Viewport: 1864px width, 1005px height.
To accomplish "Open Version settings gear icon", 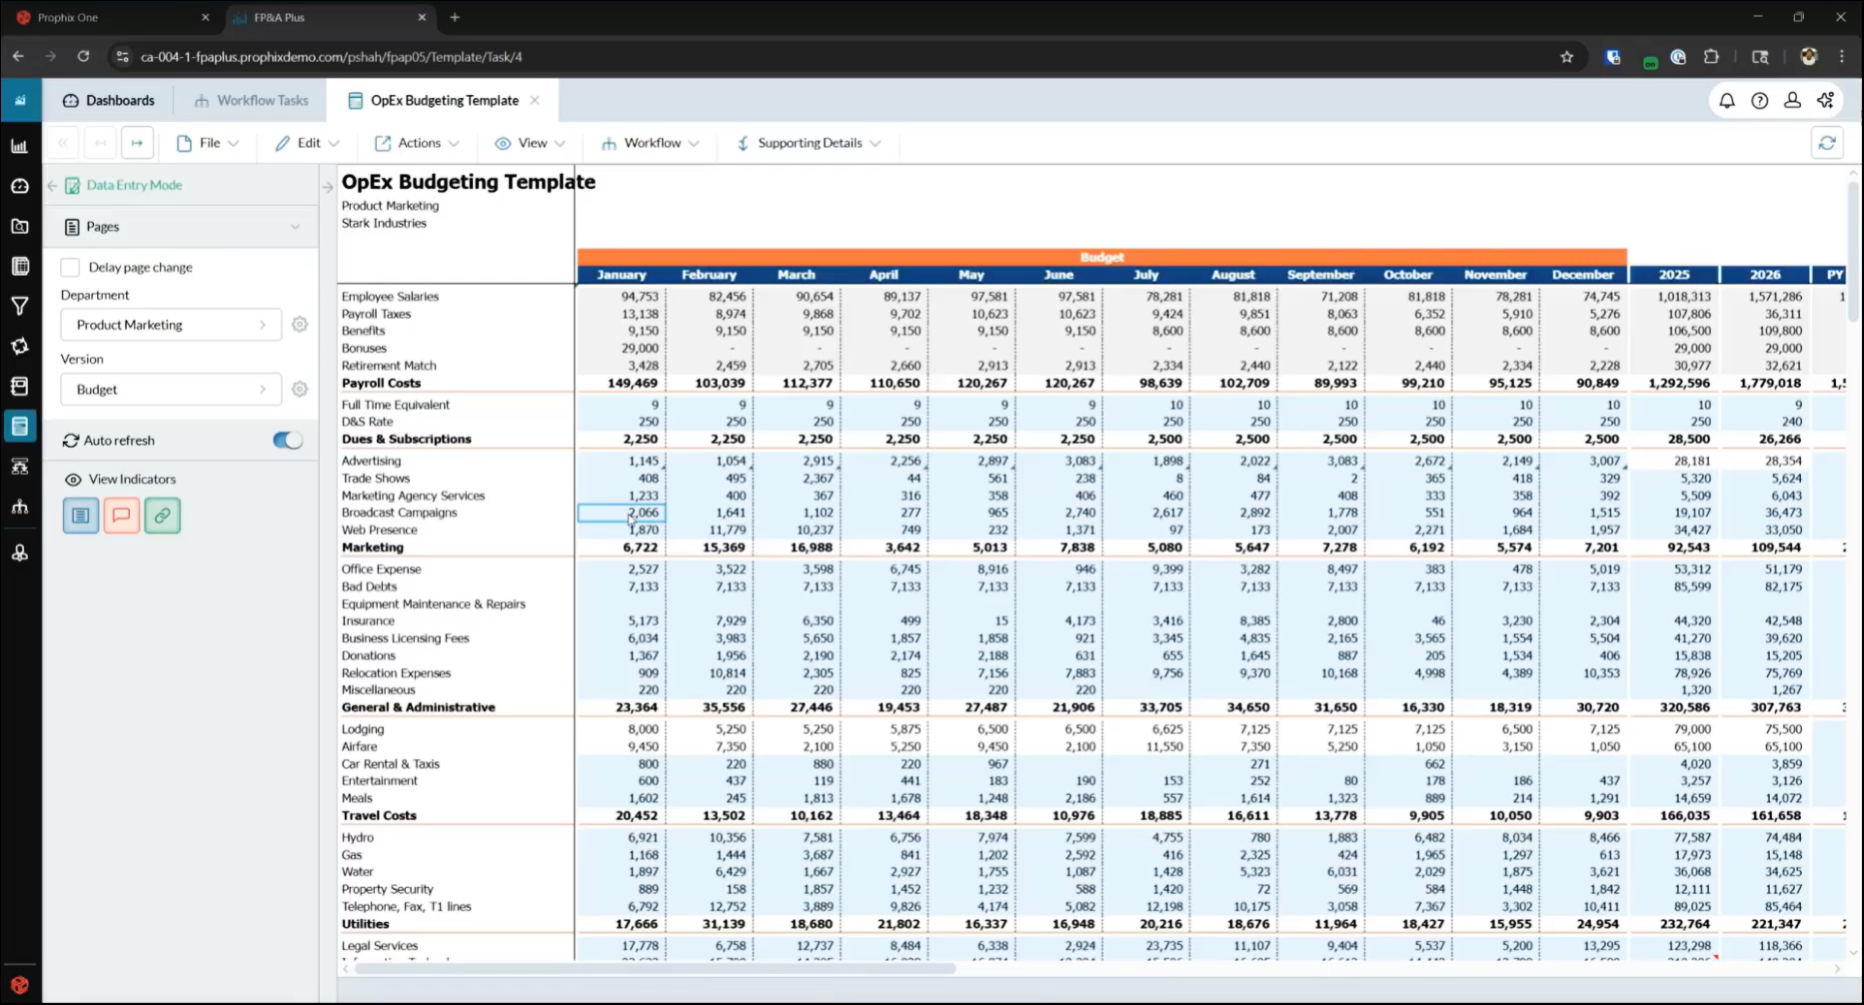I will (299, 389).
